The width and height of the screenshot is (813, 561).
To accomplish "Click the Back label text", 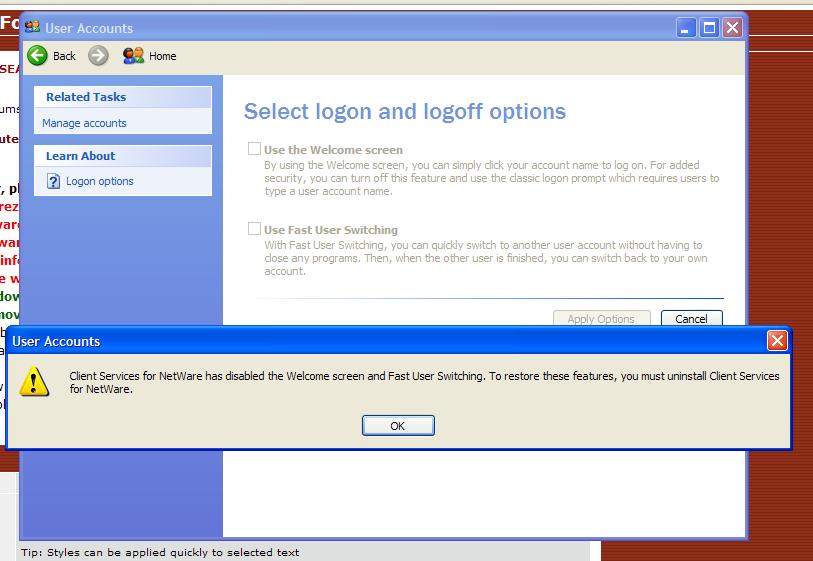I will click(x=64, y=56).
